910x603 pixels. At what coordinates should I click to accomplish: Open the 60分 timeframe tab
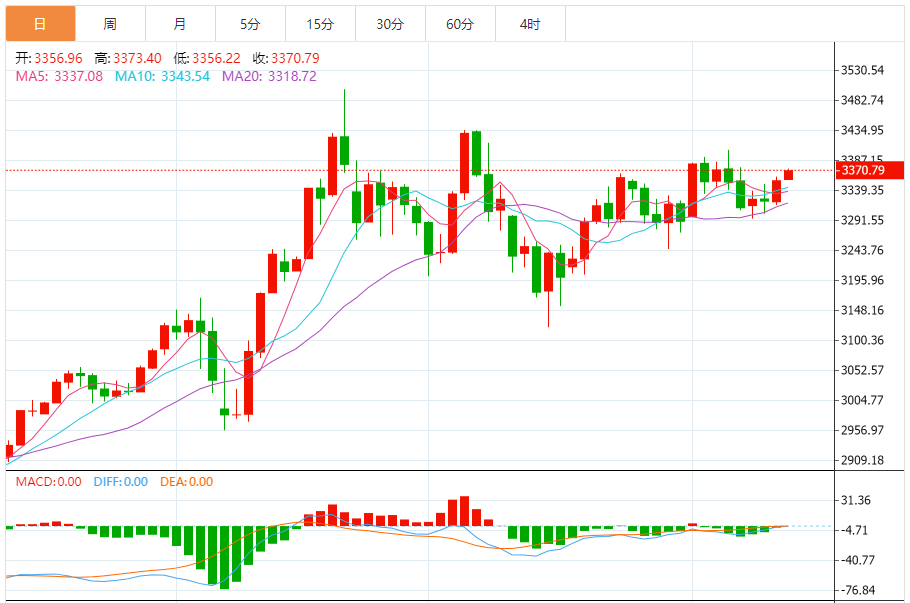tap(460, 24)
